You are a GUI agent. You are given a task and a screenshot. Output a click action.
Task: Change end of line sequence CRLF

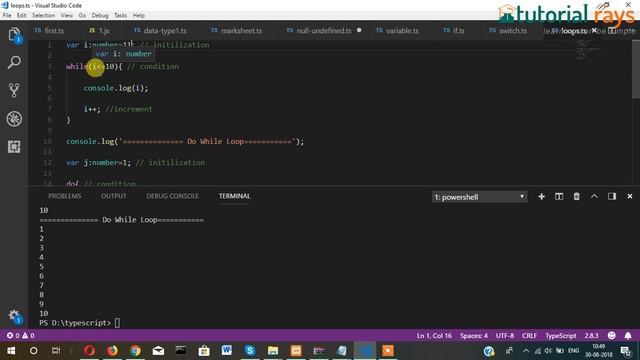[529, 336]
